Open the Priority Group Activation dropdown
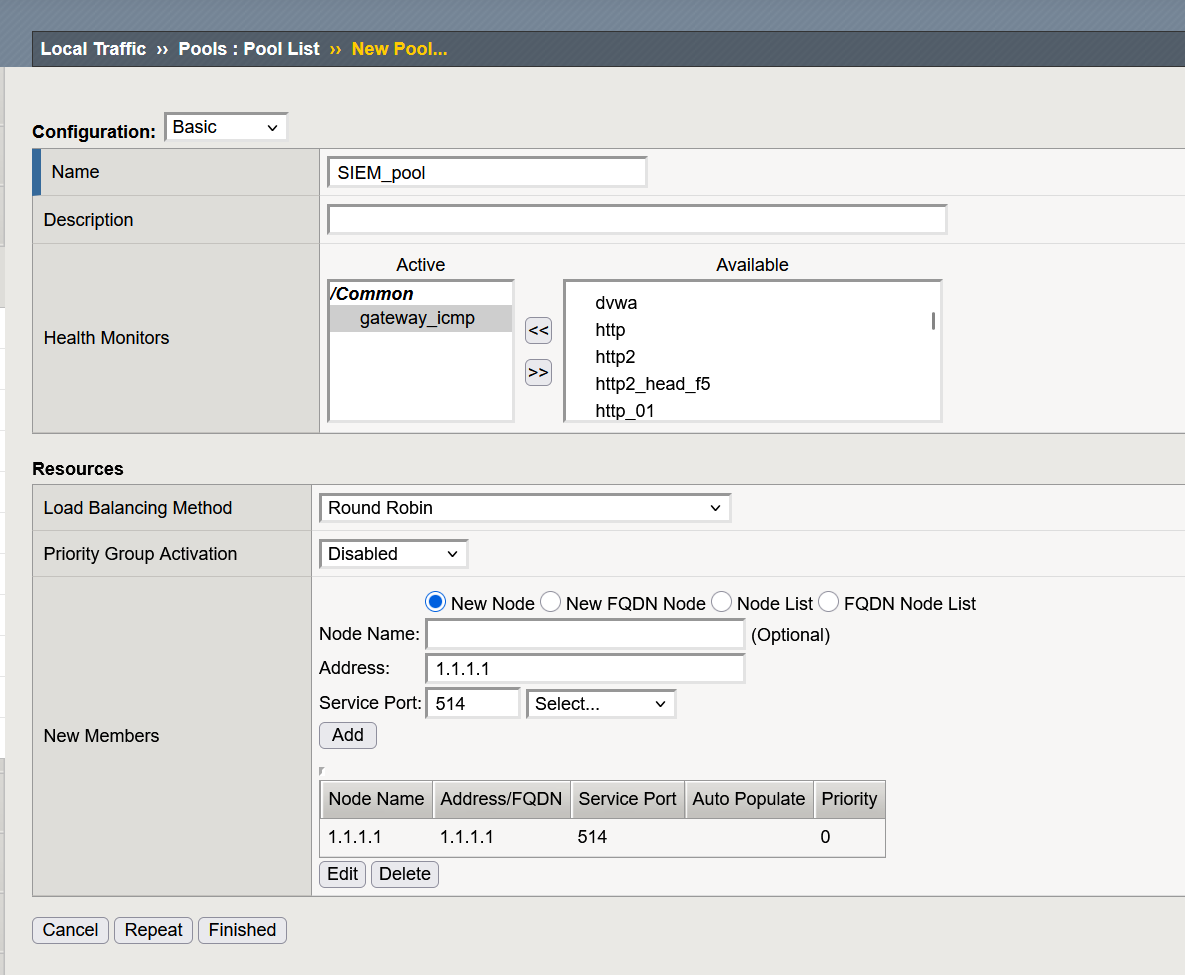 pos(393,554)
